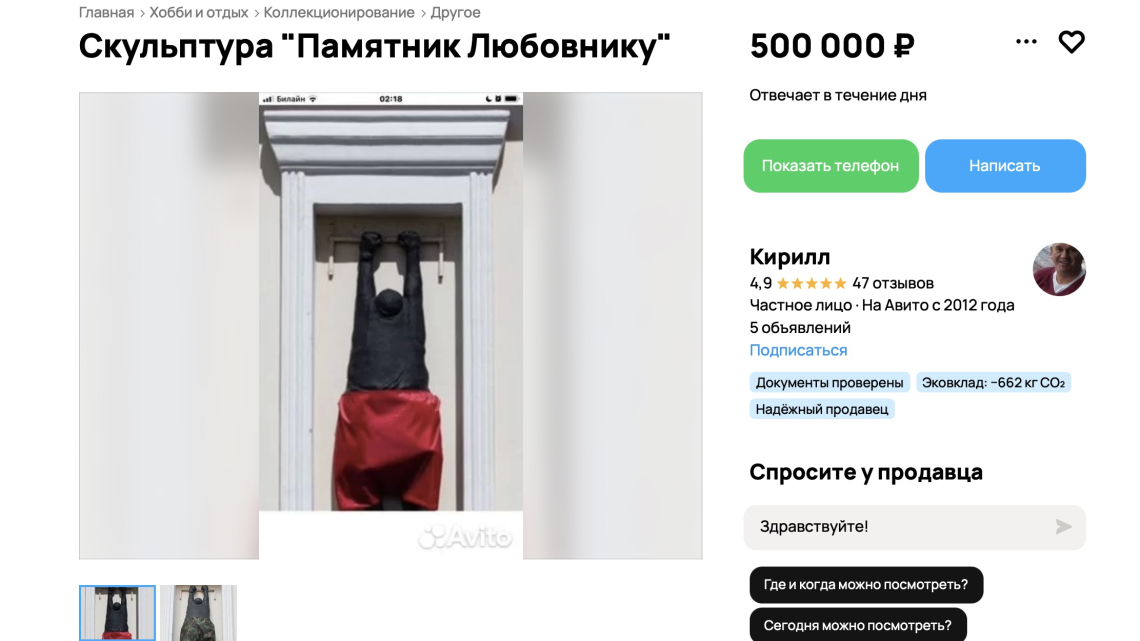Open seller Кирилл's avatar photo

click(1059, 270)
